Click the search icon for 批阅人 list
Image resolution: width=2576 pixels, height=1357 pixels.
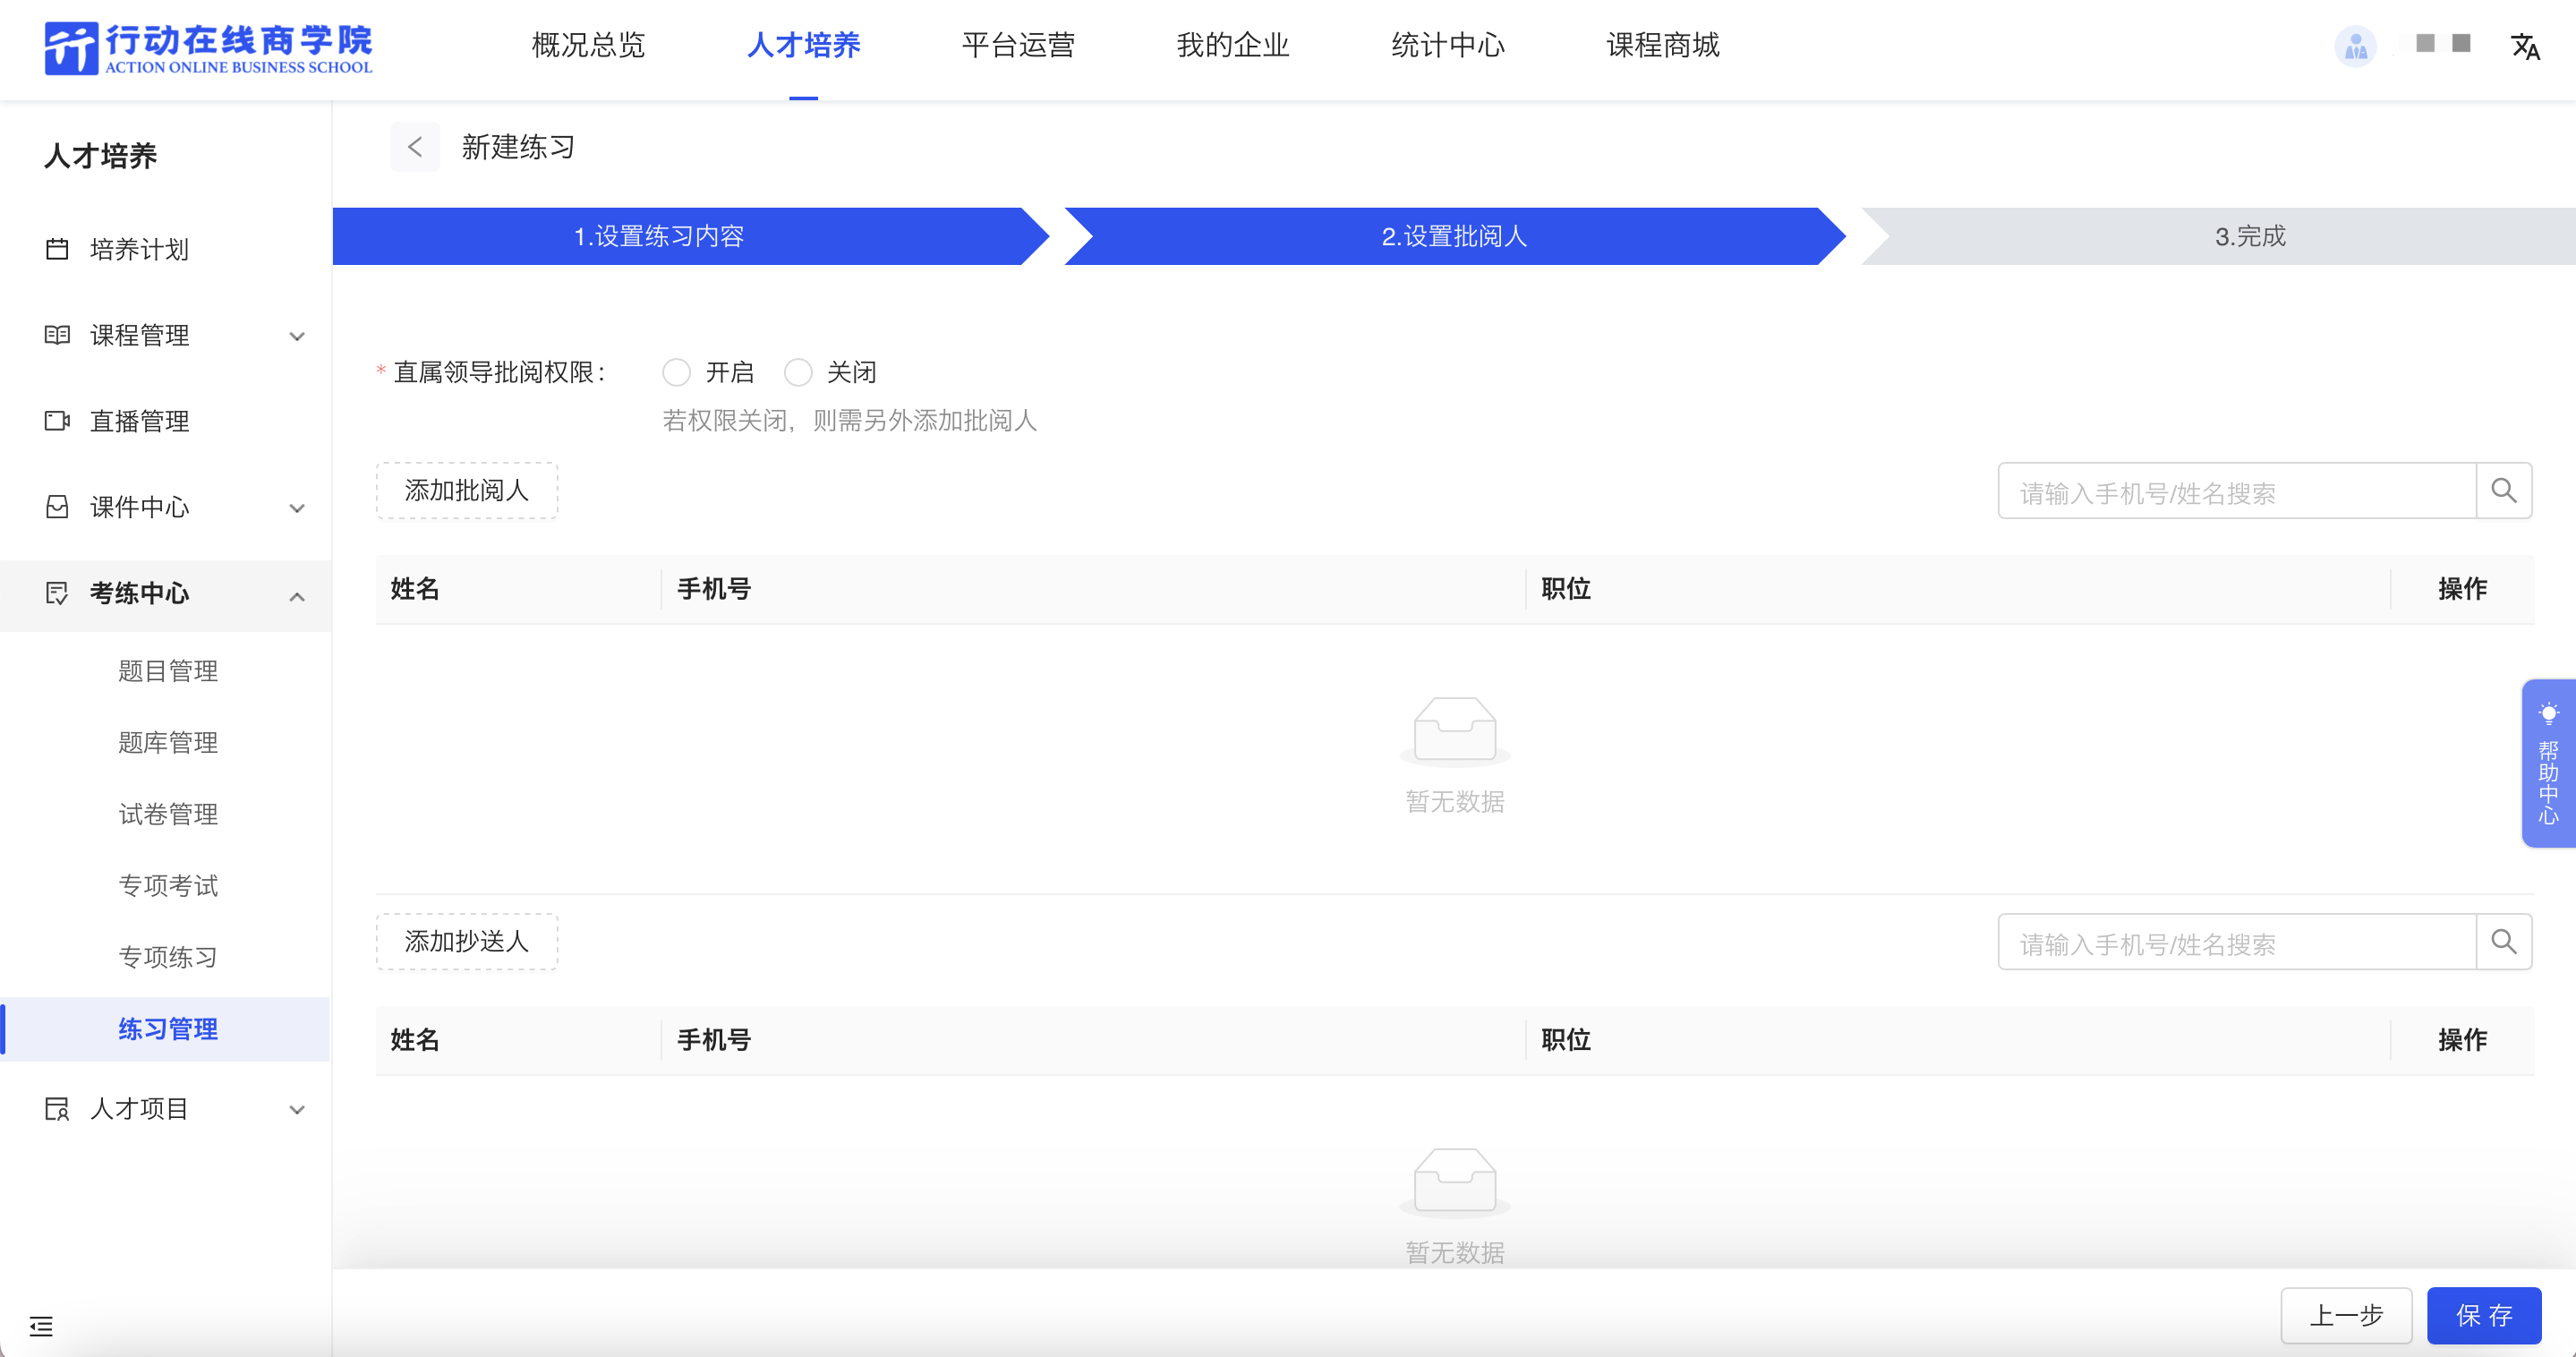(x=2504, y=490)
